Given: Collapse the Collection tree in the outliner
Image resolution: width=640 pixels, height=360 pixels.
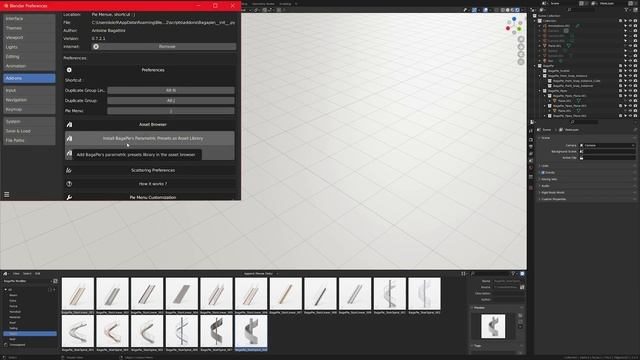Looking at the screenshot, I should point(535,21).
